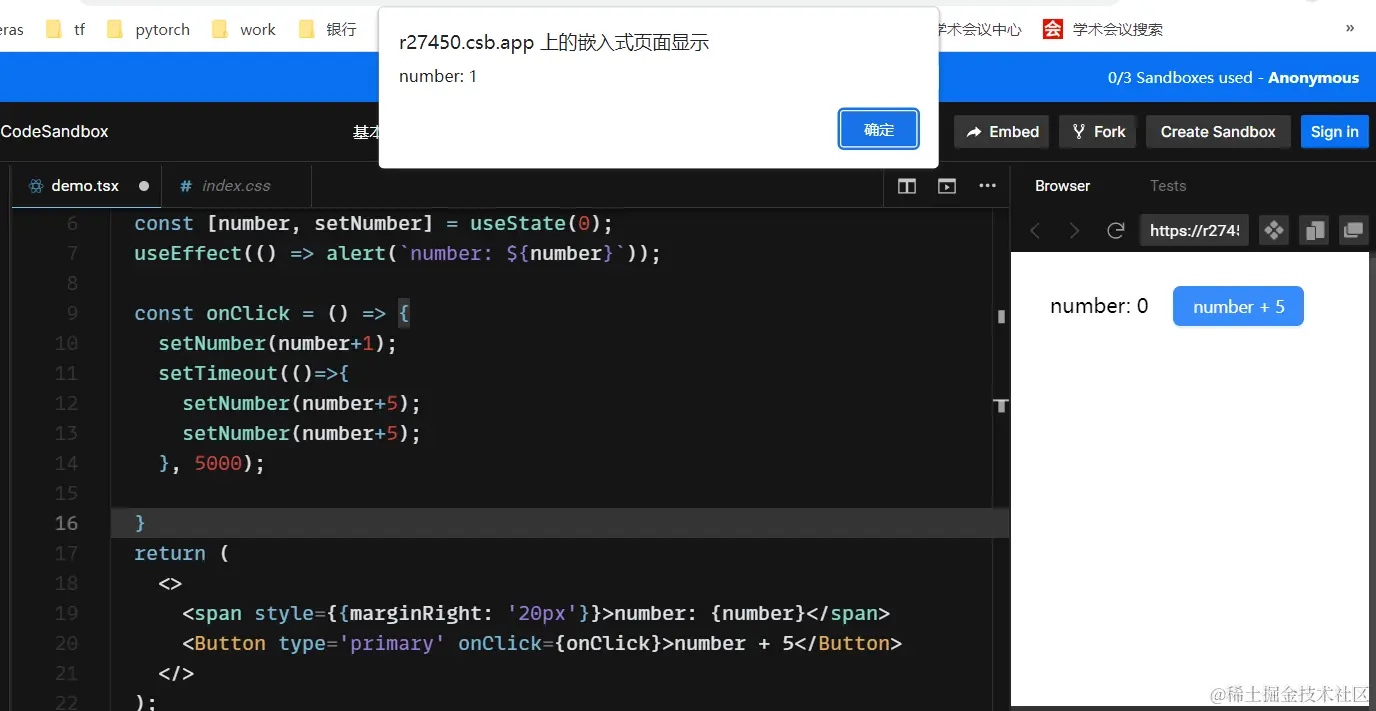Open the index.css editor tab
1376x711 pixels.
coord(236,186)
